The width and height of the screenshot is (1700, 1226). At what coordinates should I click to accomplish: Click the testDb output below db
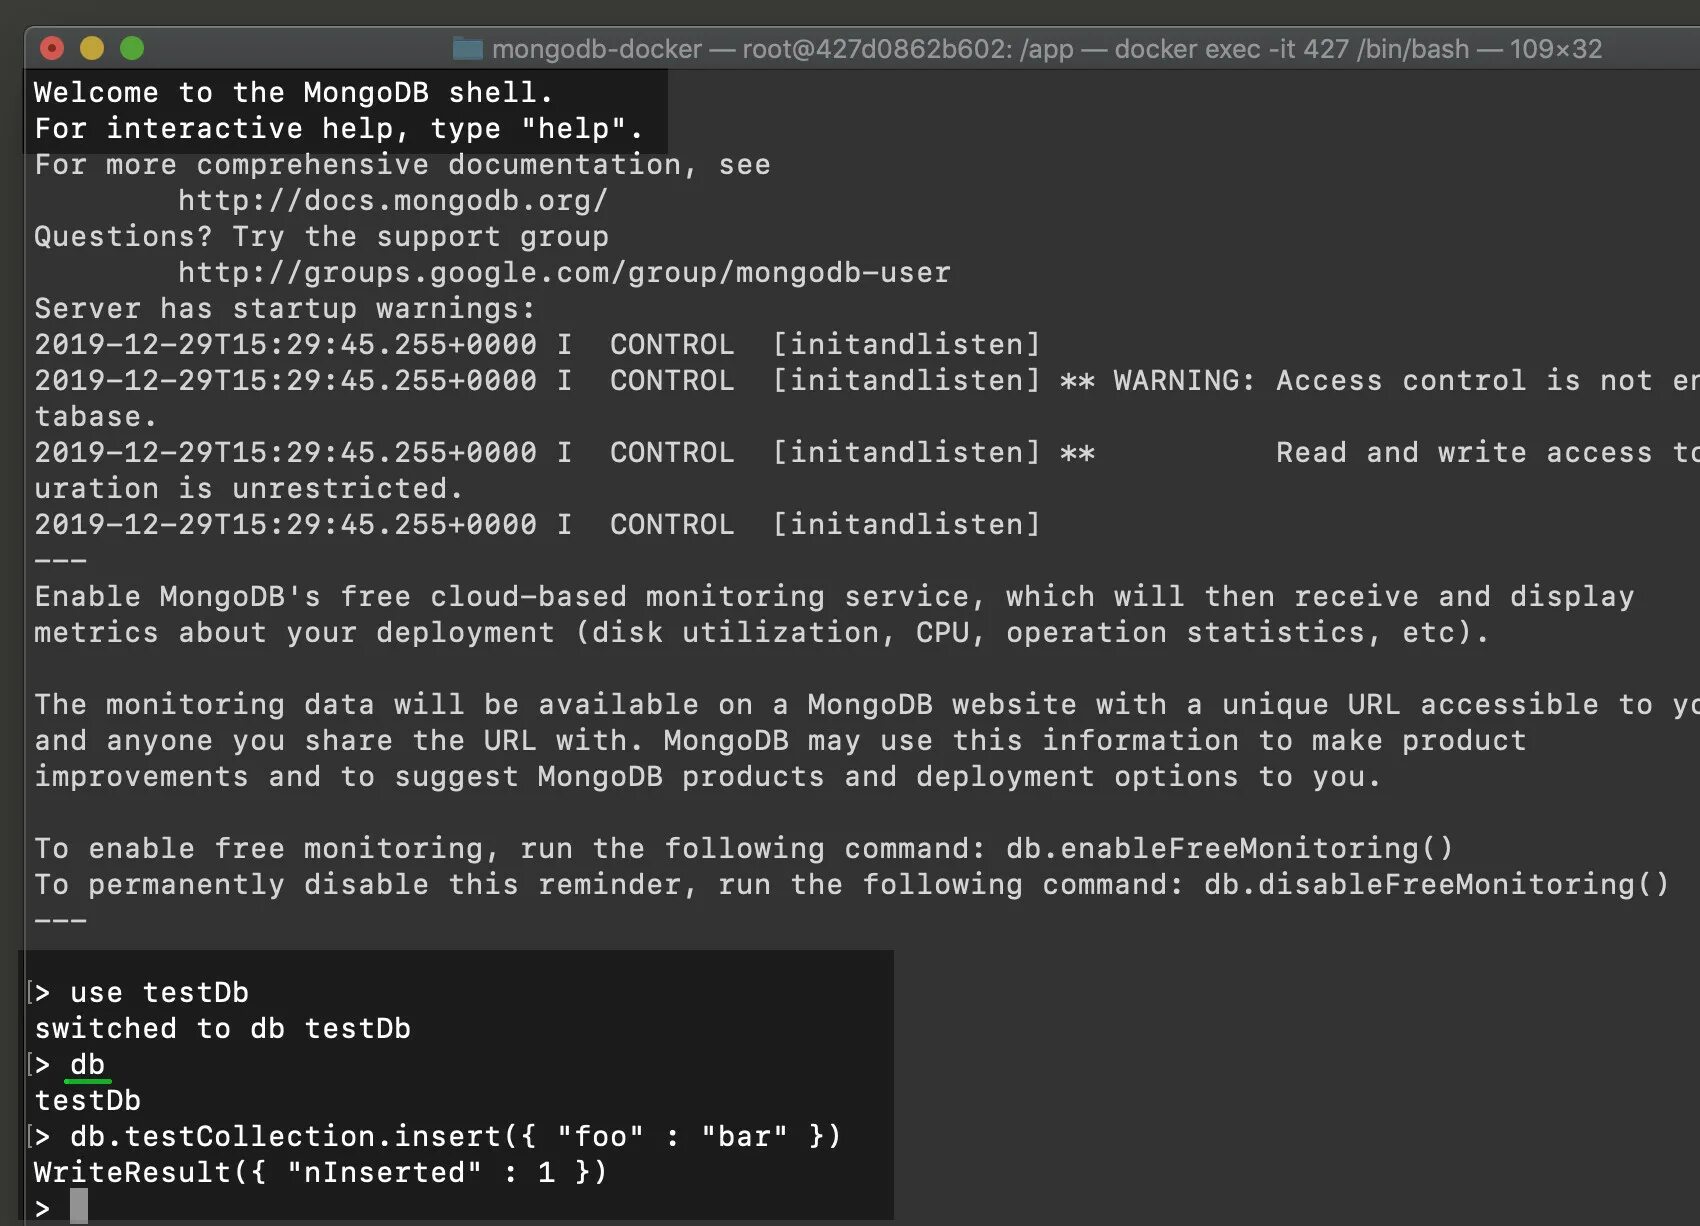[x=87, y=1100]
